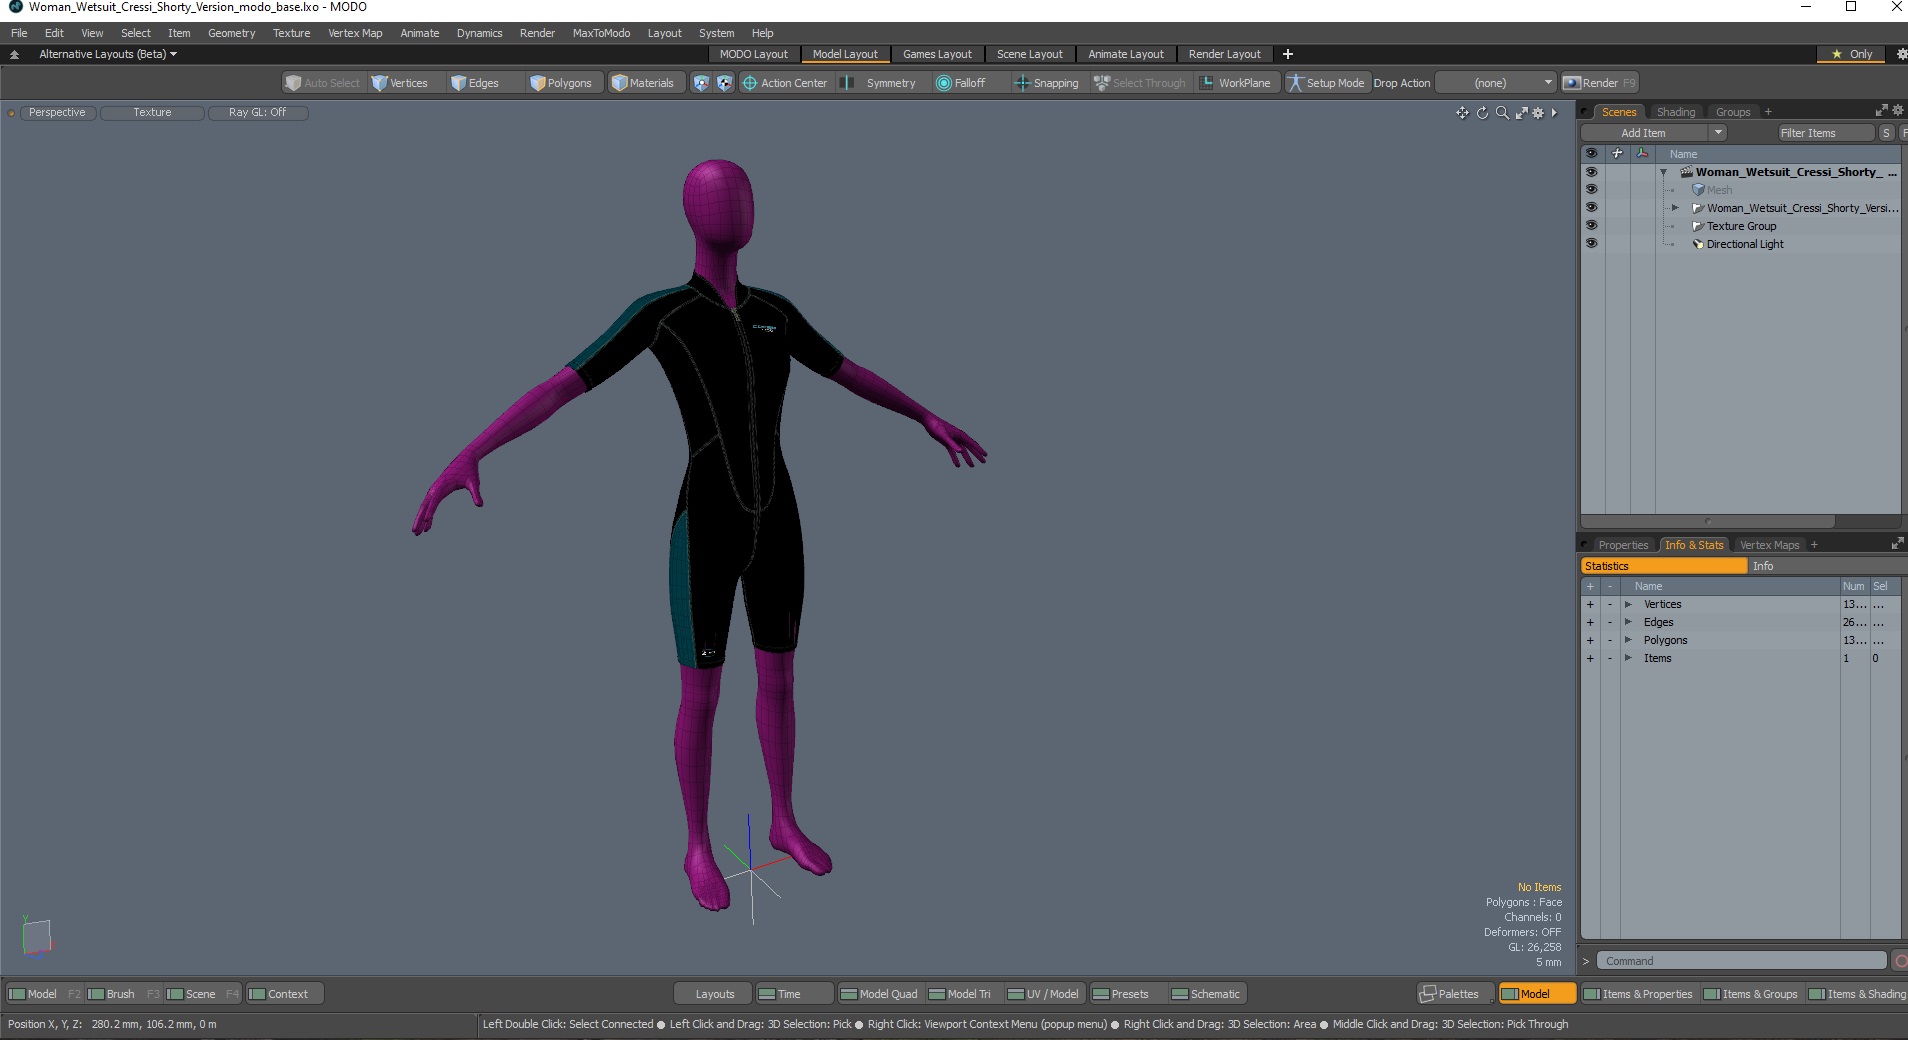Screen dimensions: 1908x1040
Task: Click the up arrow beside Alternative Layouts
Action: point(14,54)
